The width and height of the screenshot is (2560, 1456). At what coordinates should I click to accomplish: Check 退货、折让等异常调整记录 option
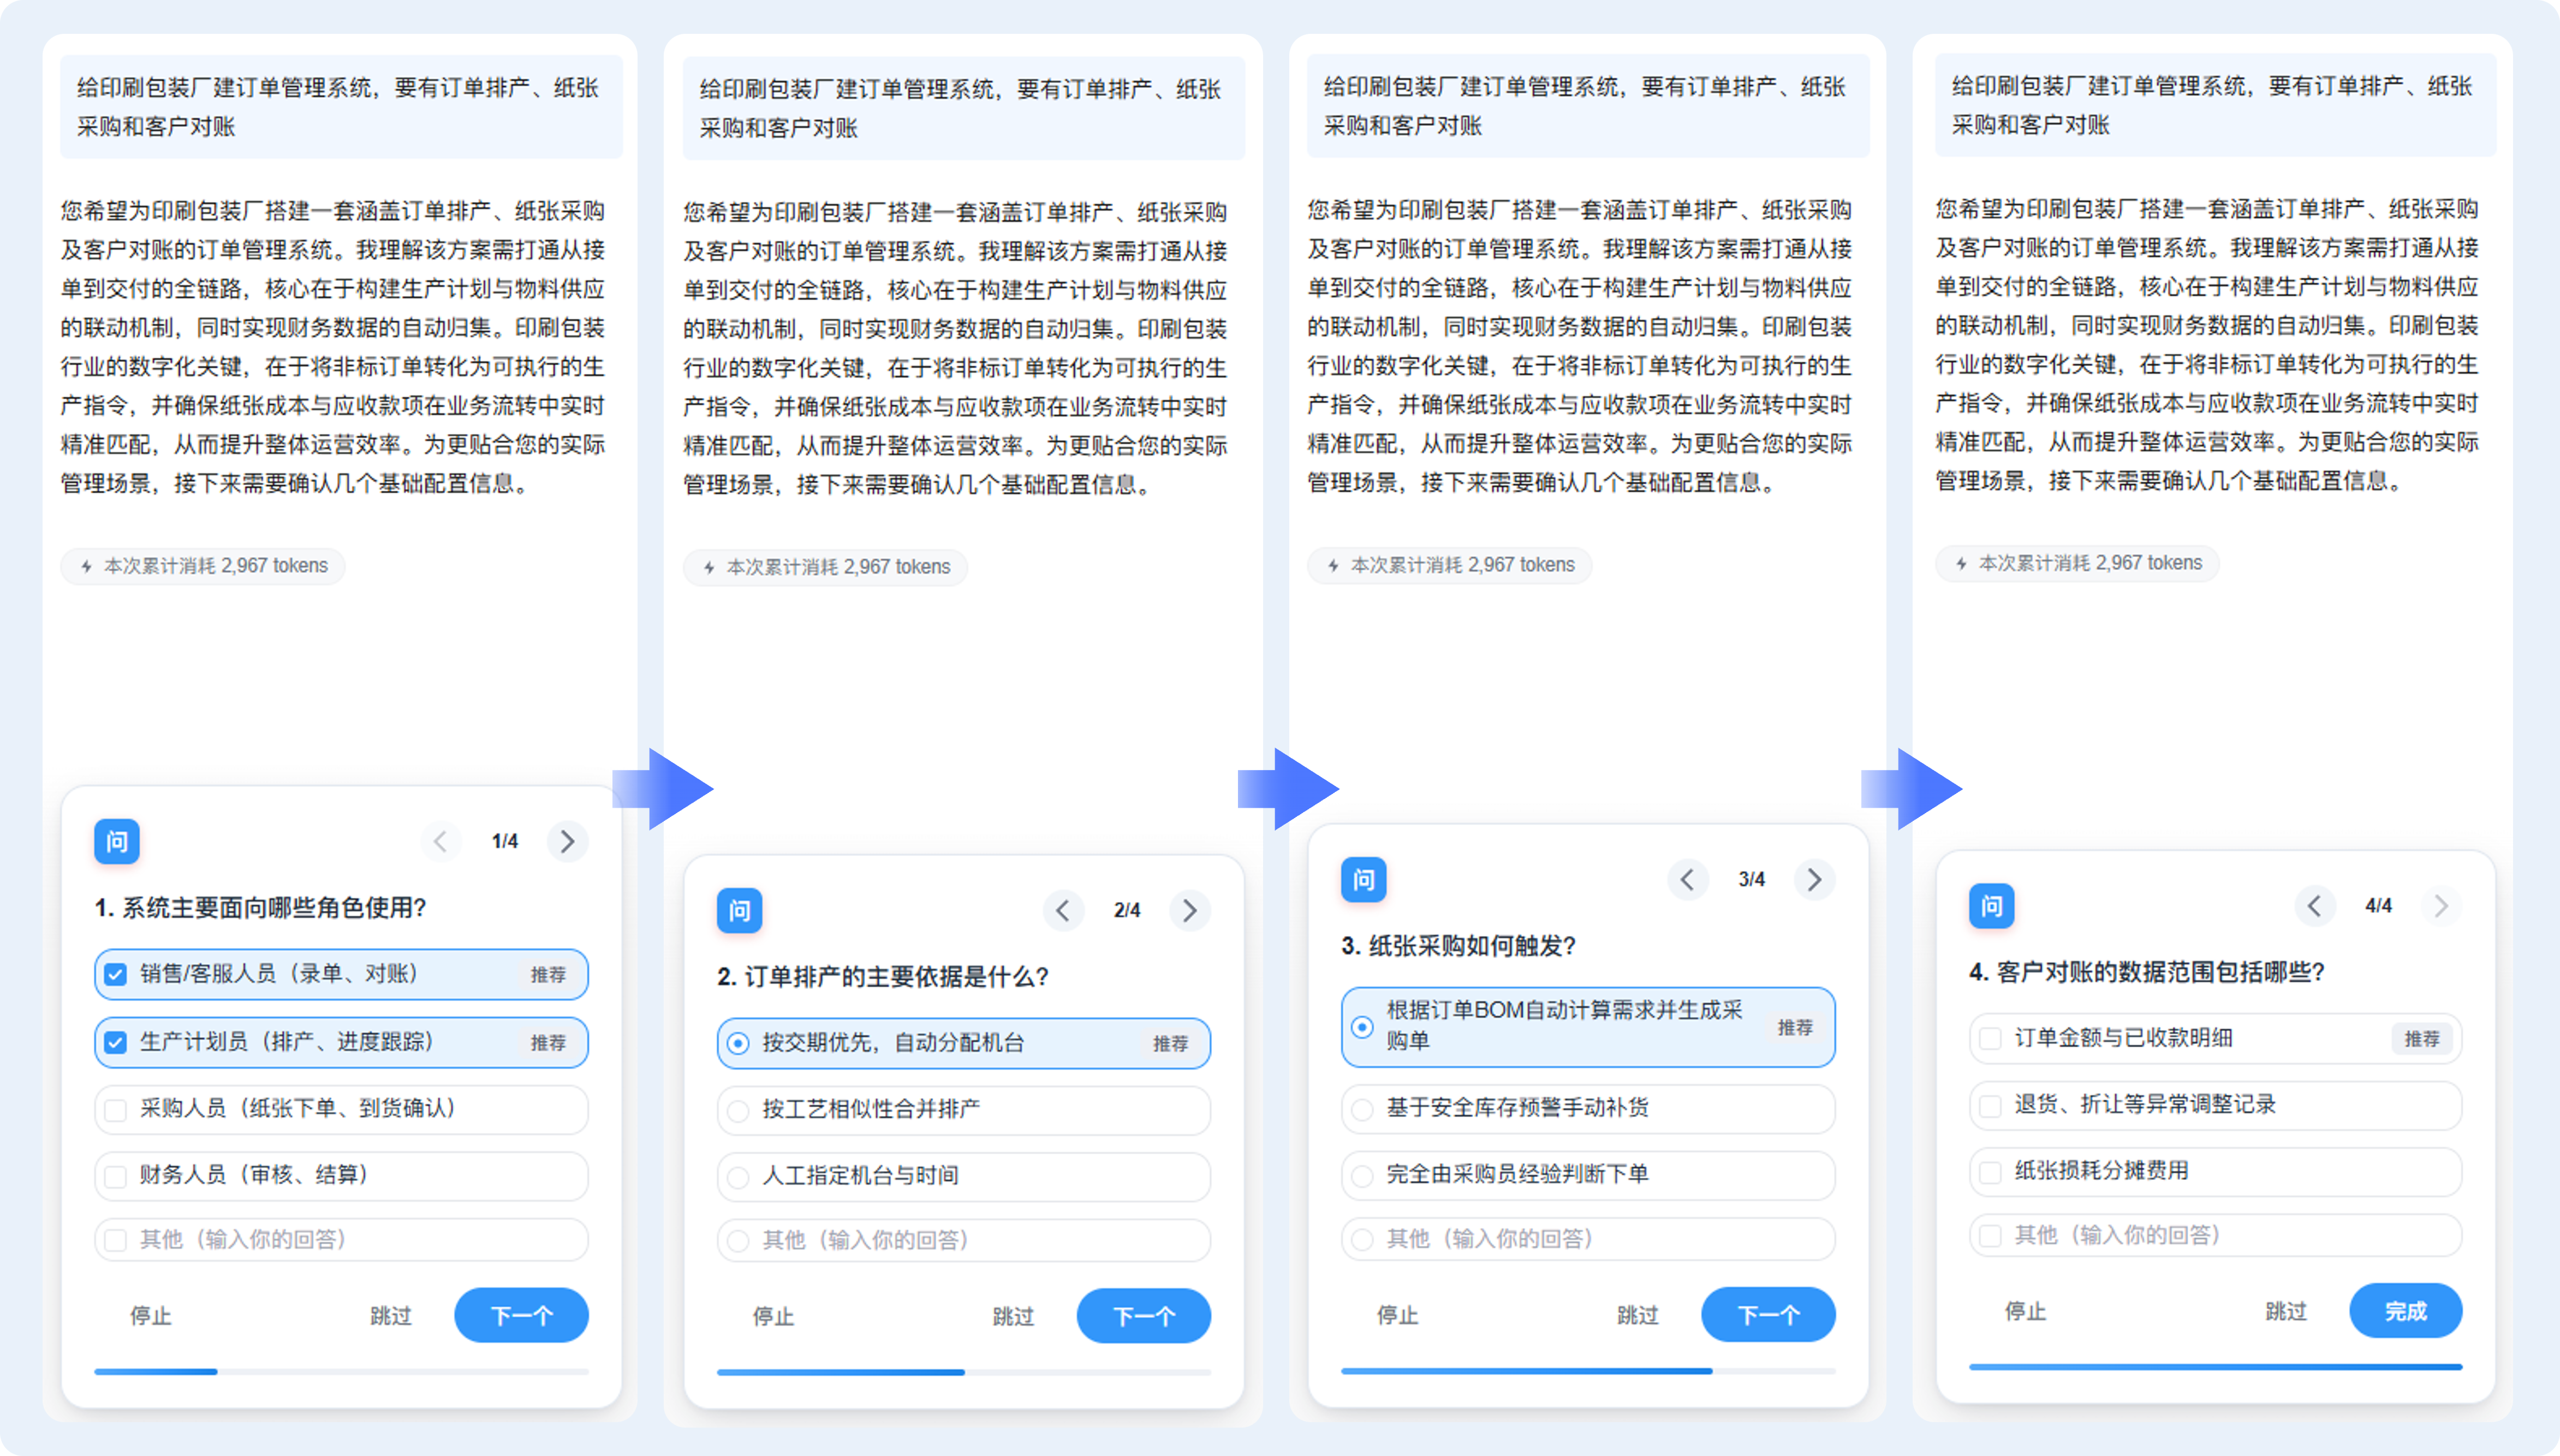pyautogui.click(x=2216, y=1105)
